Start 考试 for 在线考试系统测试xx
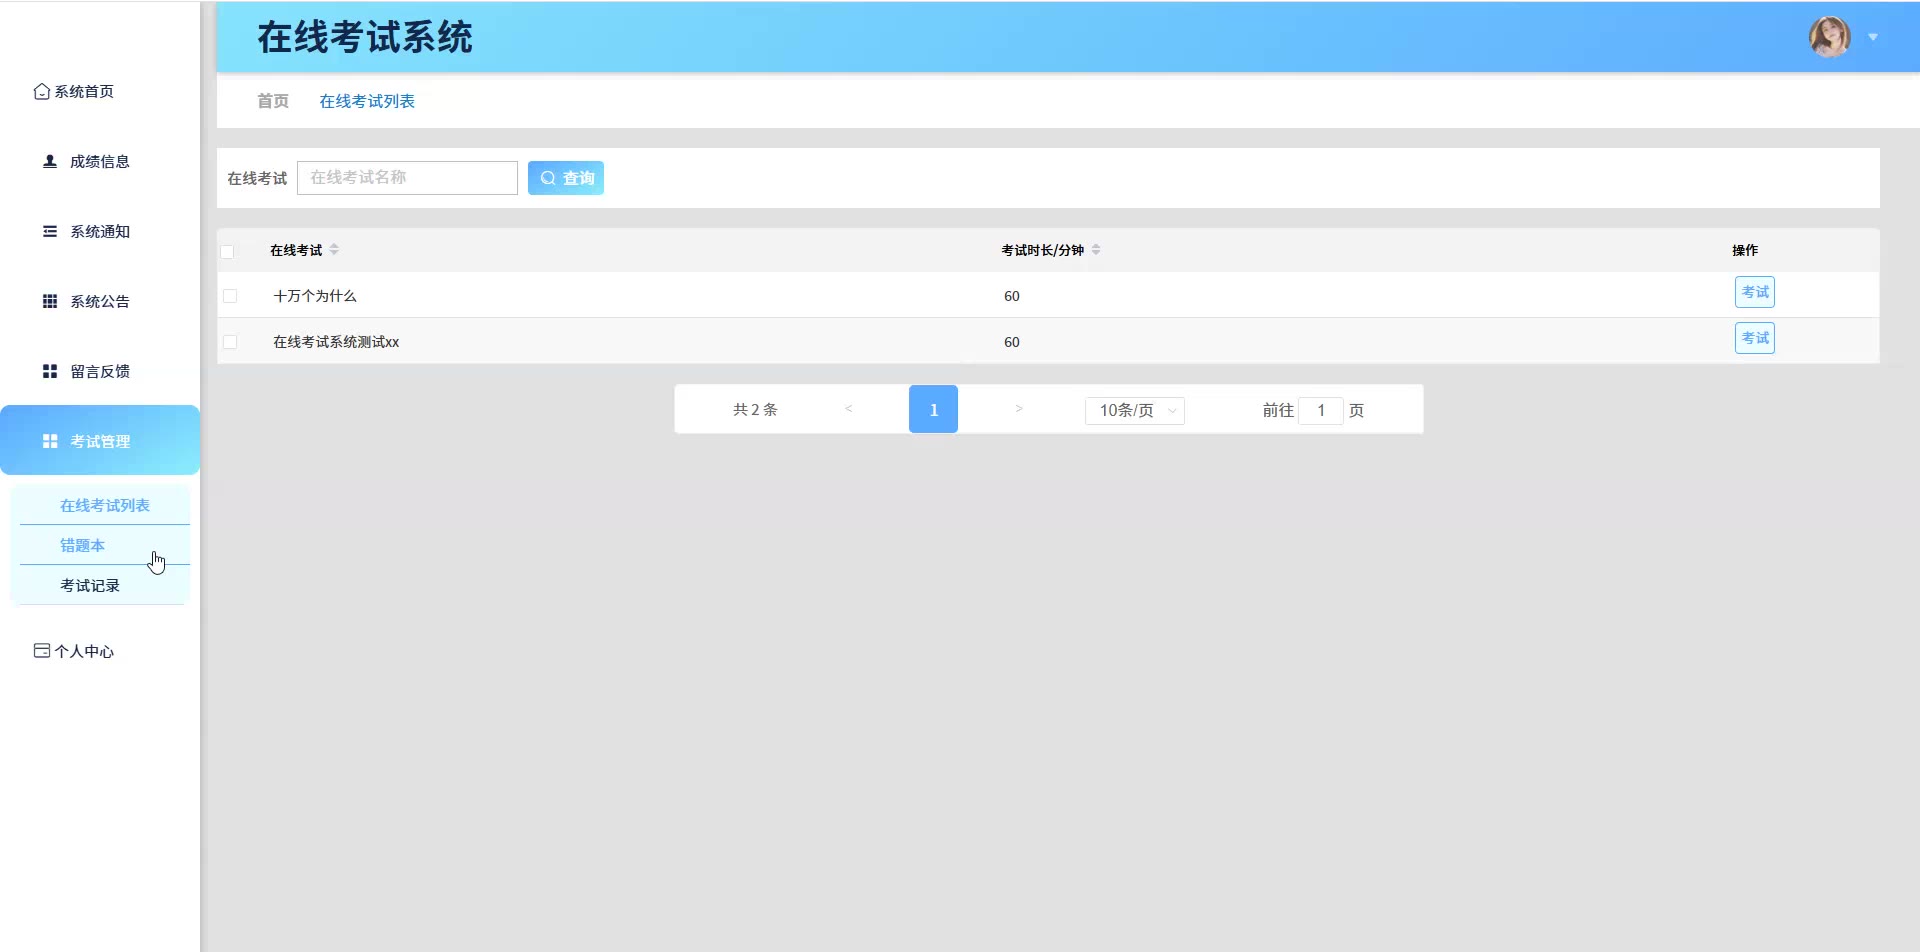The width and height of the screenshot is (1920, 952). click(x=1755, y=338)
